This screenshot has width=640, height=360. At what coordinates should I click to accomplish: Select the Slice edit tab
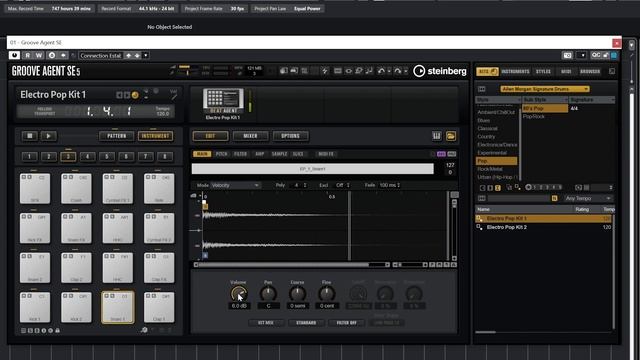[298, 154]
